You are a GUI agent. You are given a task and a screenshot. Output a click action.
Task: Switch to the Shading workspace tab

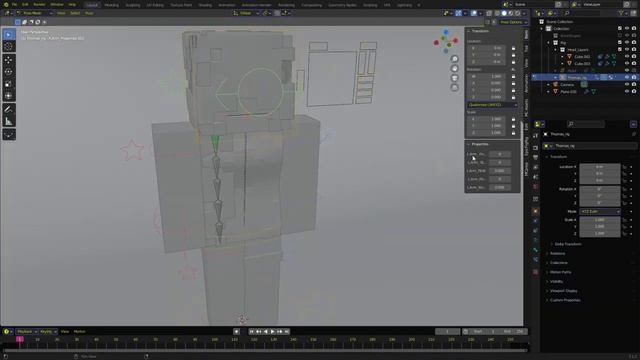[x=205, y=5]
